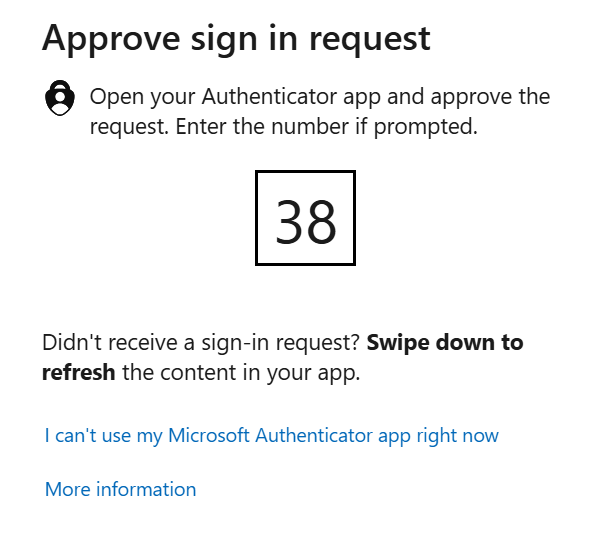Click the "Approve sign in request" heading
Image resolution: width=603 pixels, height=554 pixels.
click(236, 38)
